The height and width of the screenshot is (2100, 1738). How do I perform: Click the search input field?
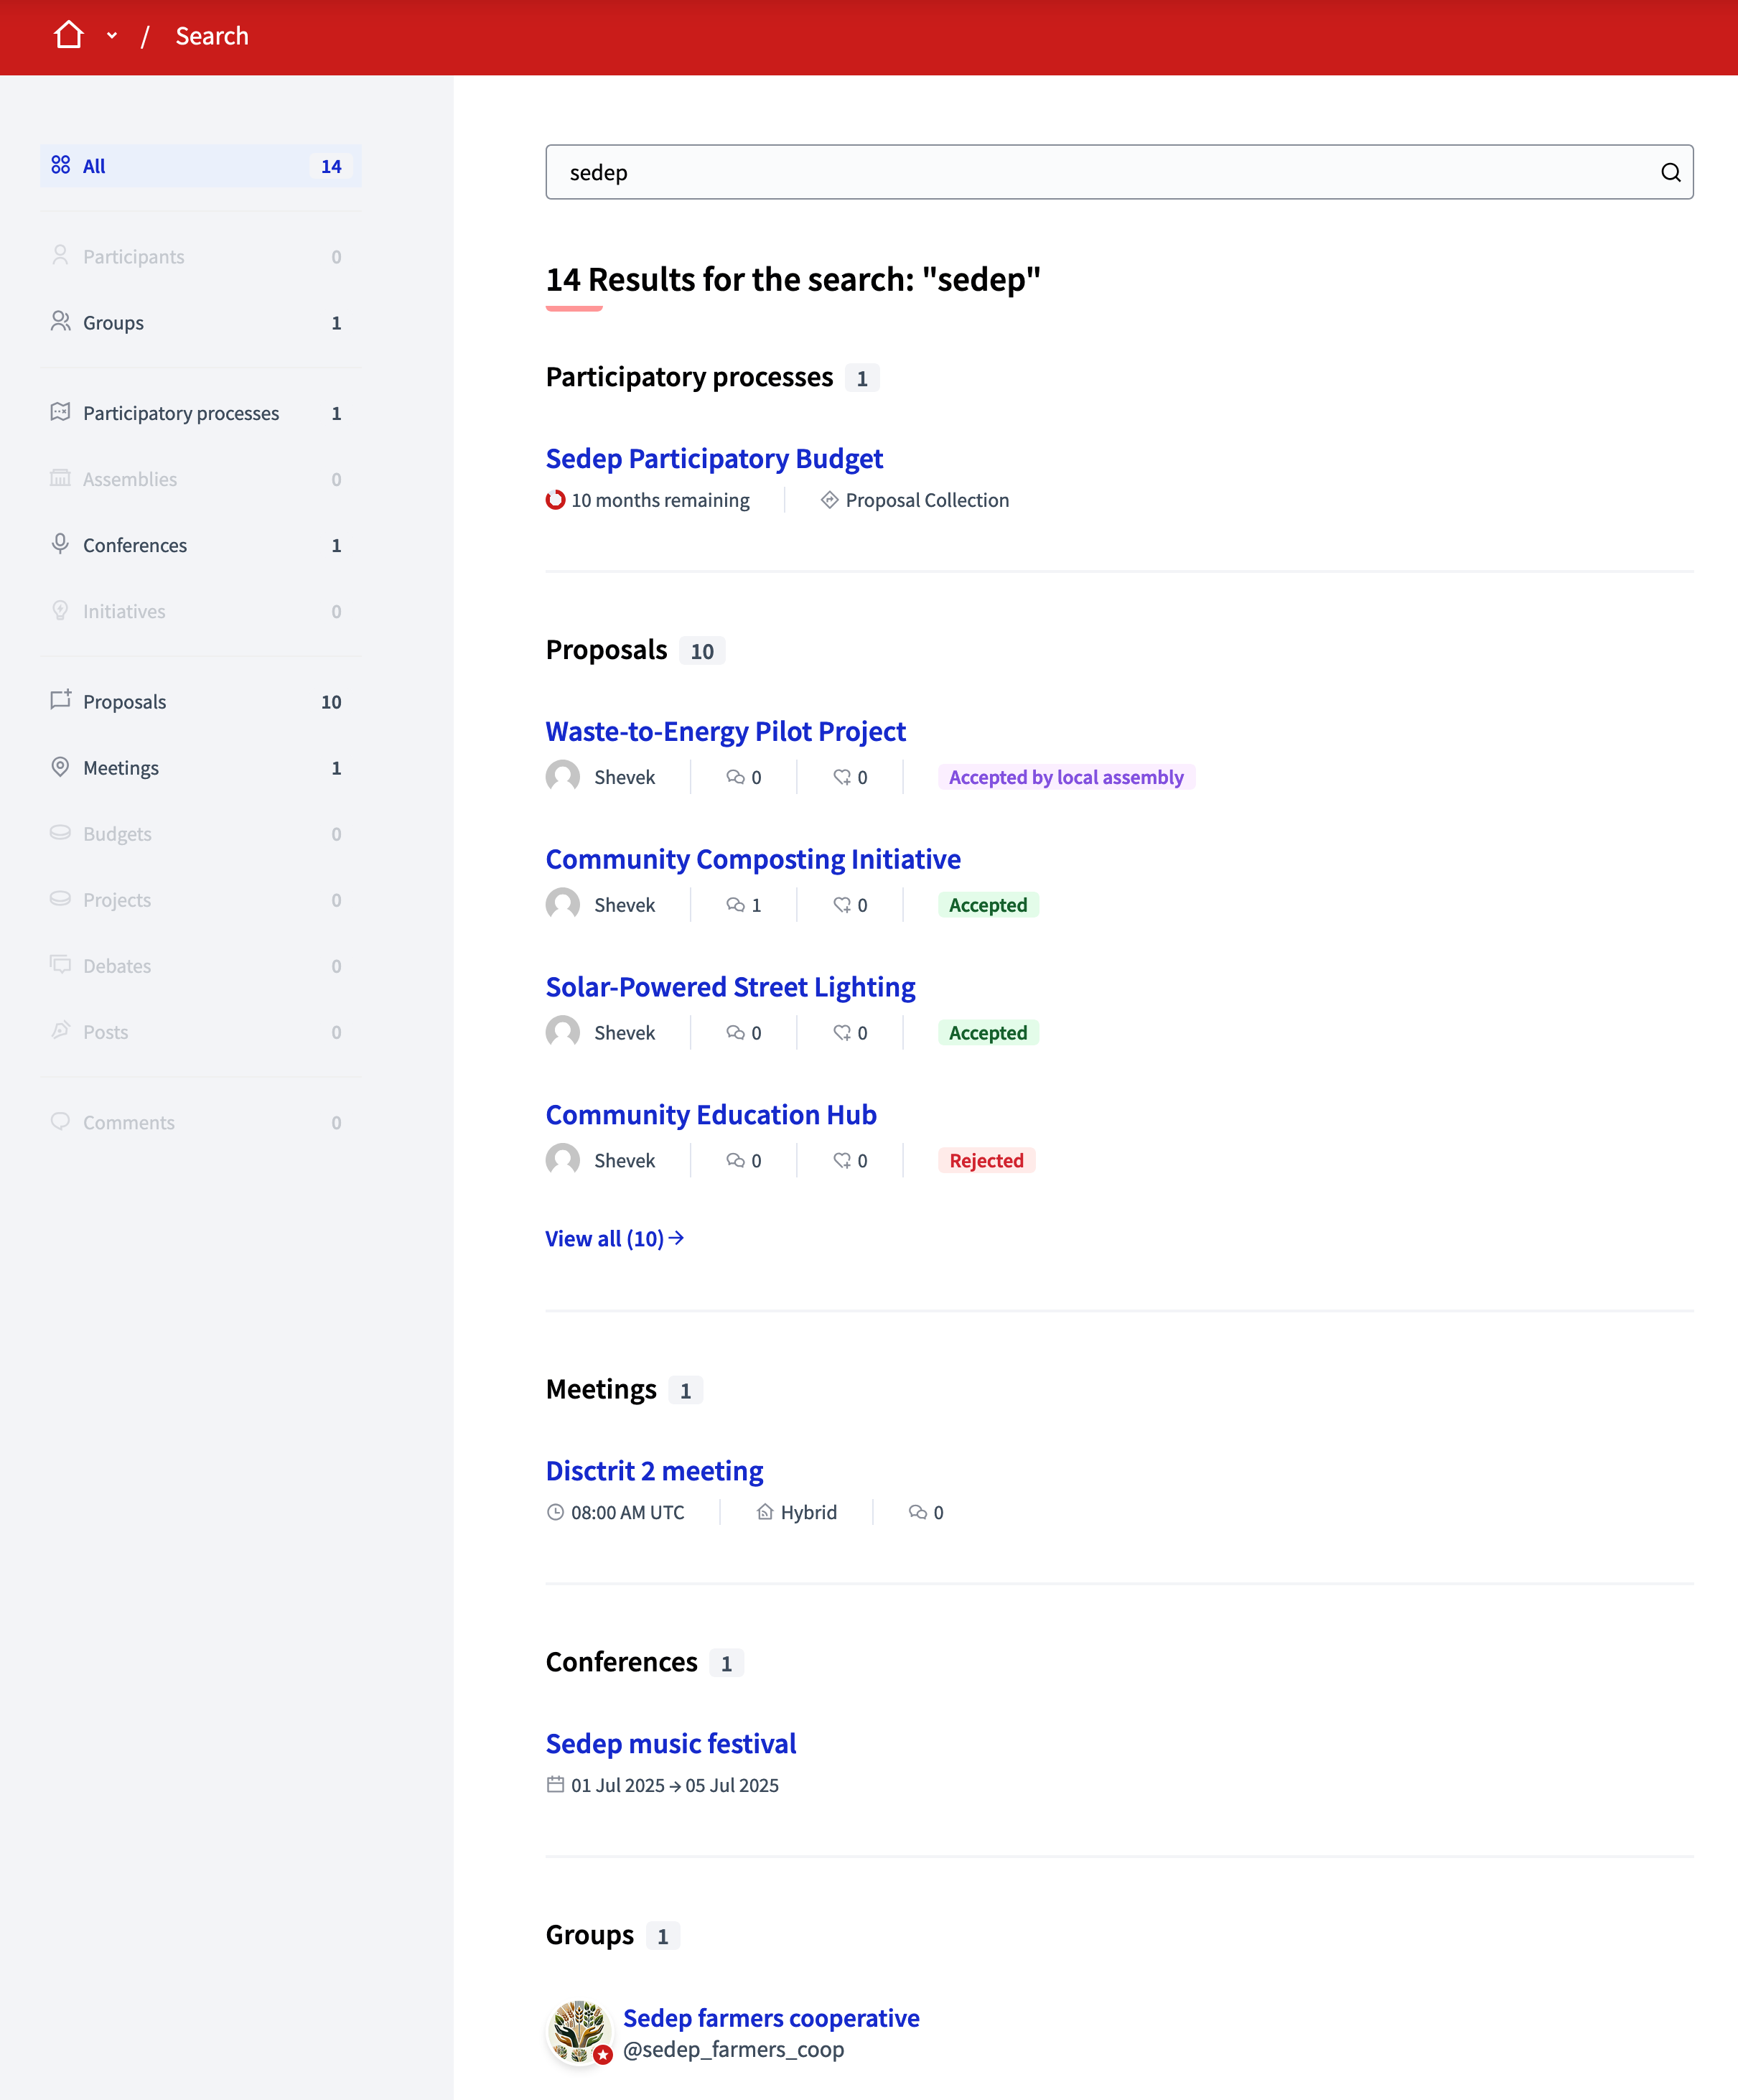tap(1118, 171)
